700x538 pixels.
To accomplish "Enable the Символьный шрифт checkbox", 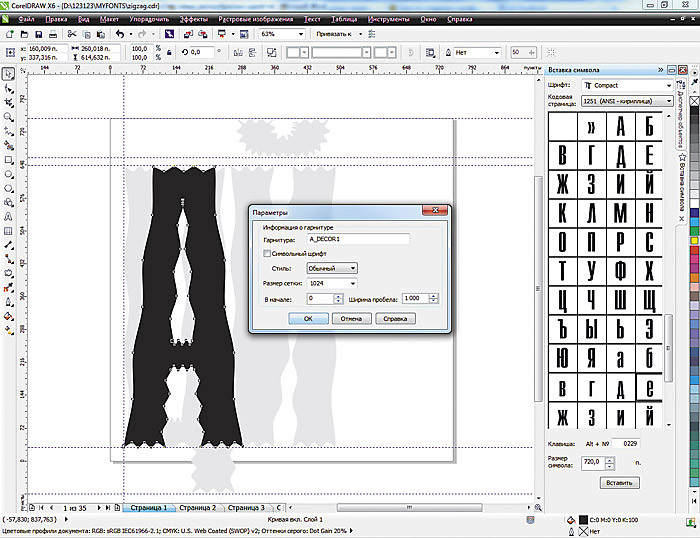I will [x=267, y=254].
